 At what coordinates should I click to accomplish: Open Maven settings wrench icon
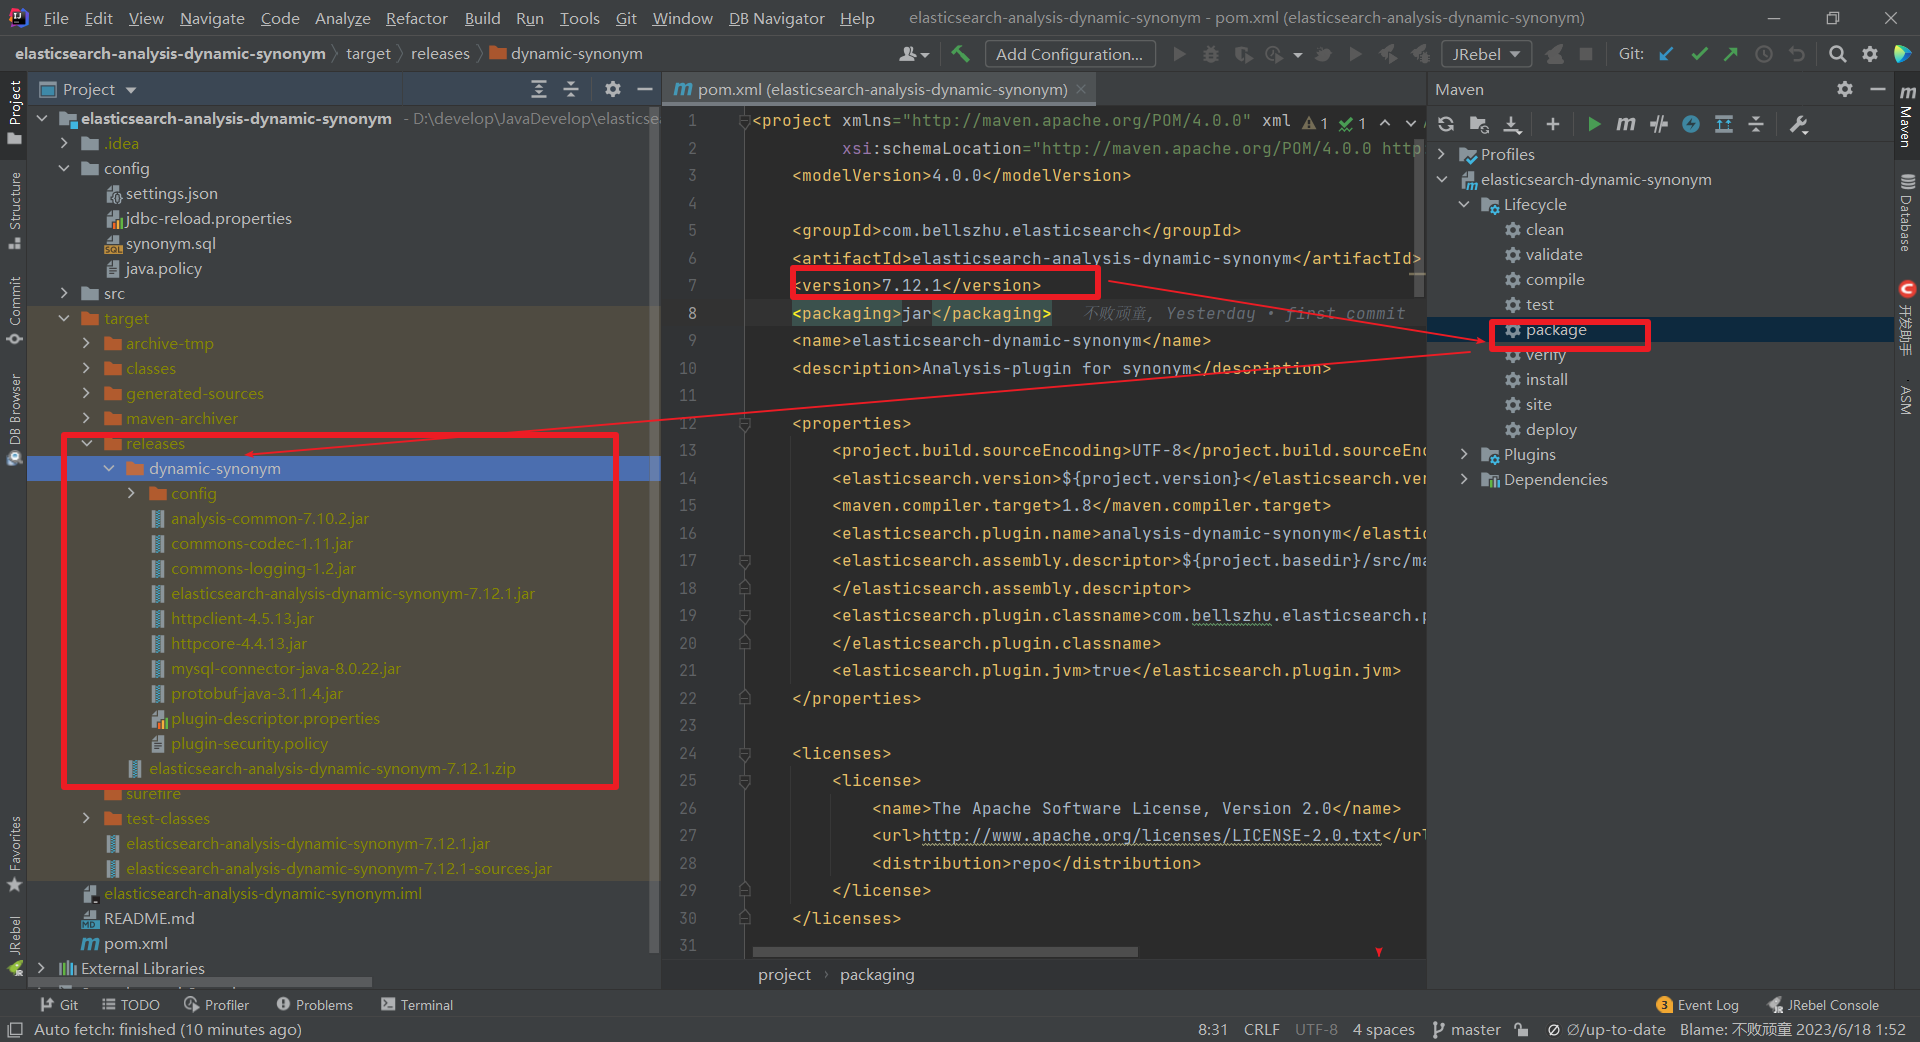(x=1798, y=124)
